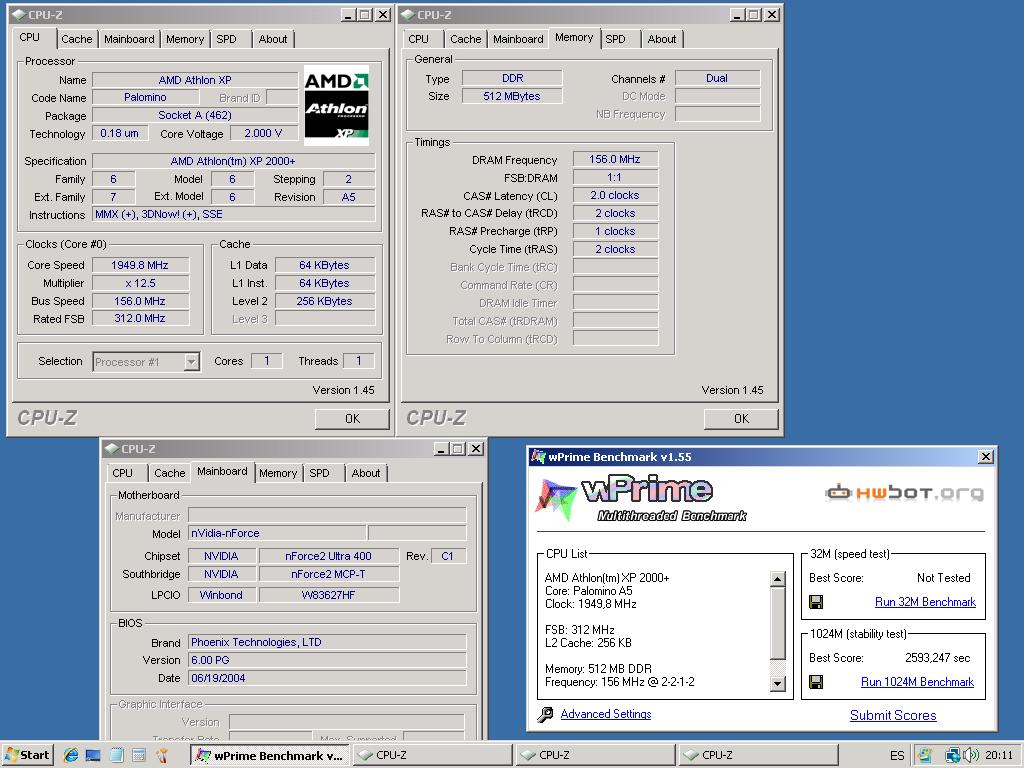Viewport: 1024px width, 768px height.
Task: Click the volume speaker tray icon
Action: click(x=971, y=755)
